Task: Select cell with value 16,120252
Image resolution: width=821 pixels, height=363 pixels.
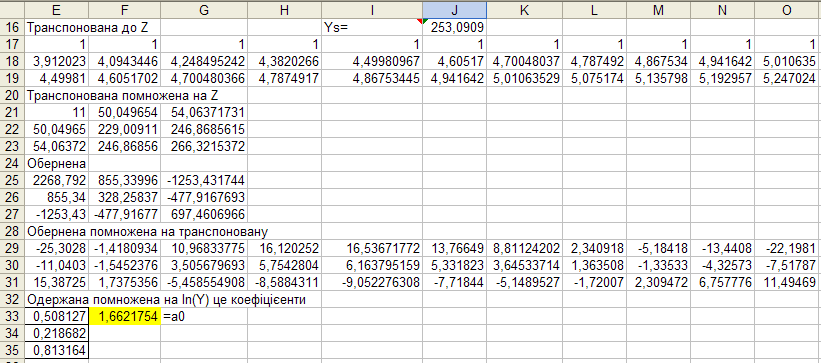Action: click(284, 249)
